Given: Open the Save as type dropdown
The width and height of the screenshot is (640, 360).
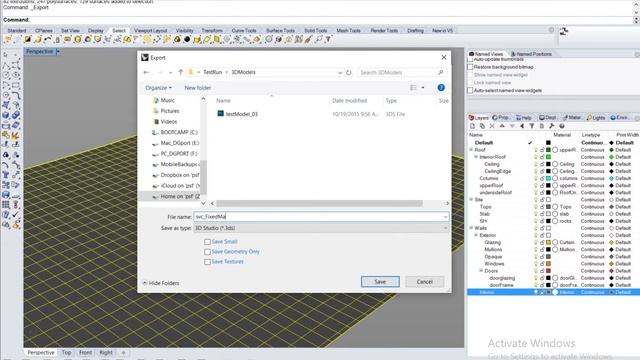Looking at the screenshot, I should [x=321, y=228].
